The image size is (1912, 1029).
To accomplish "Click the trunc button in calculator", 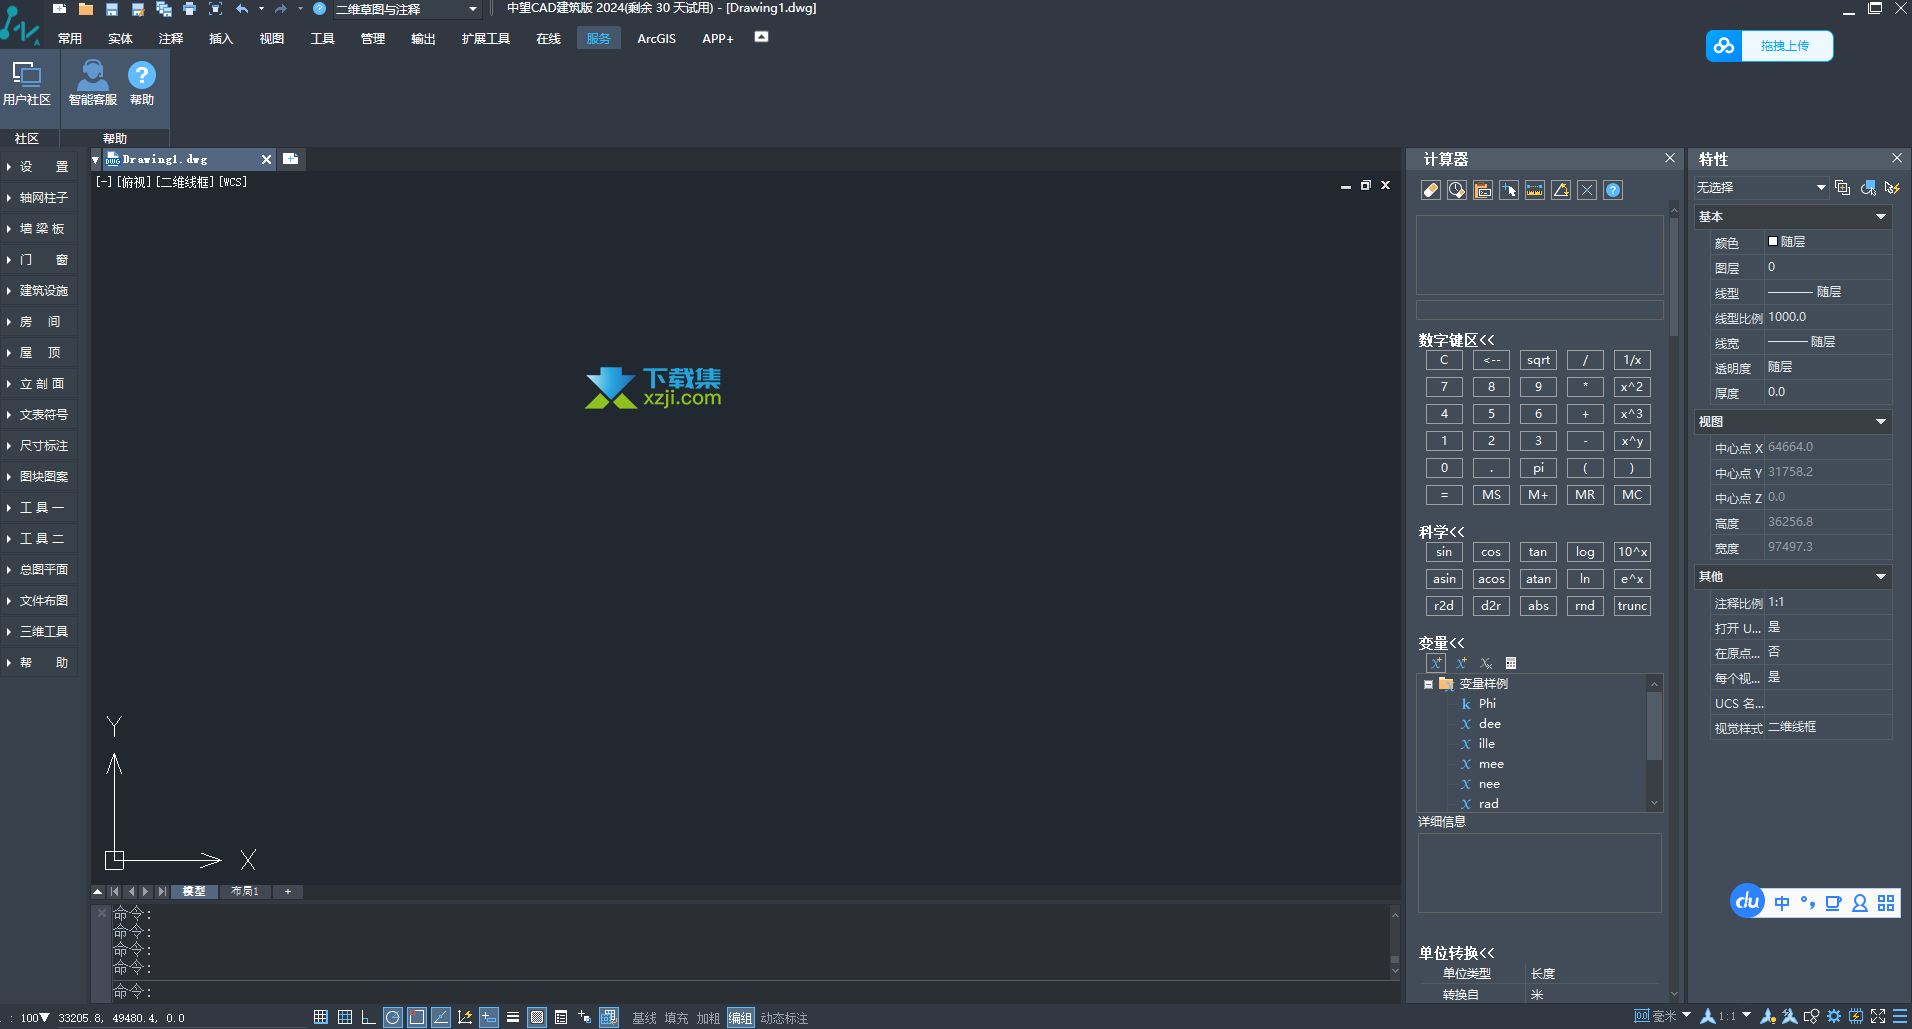I will (x=1632, y=606).
